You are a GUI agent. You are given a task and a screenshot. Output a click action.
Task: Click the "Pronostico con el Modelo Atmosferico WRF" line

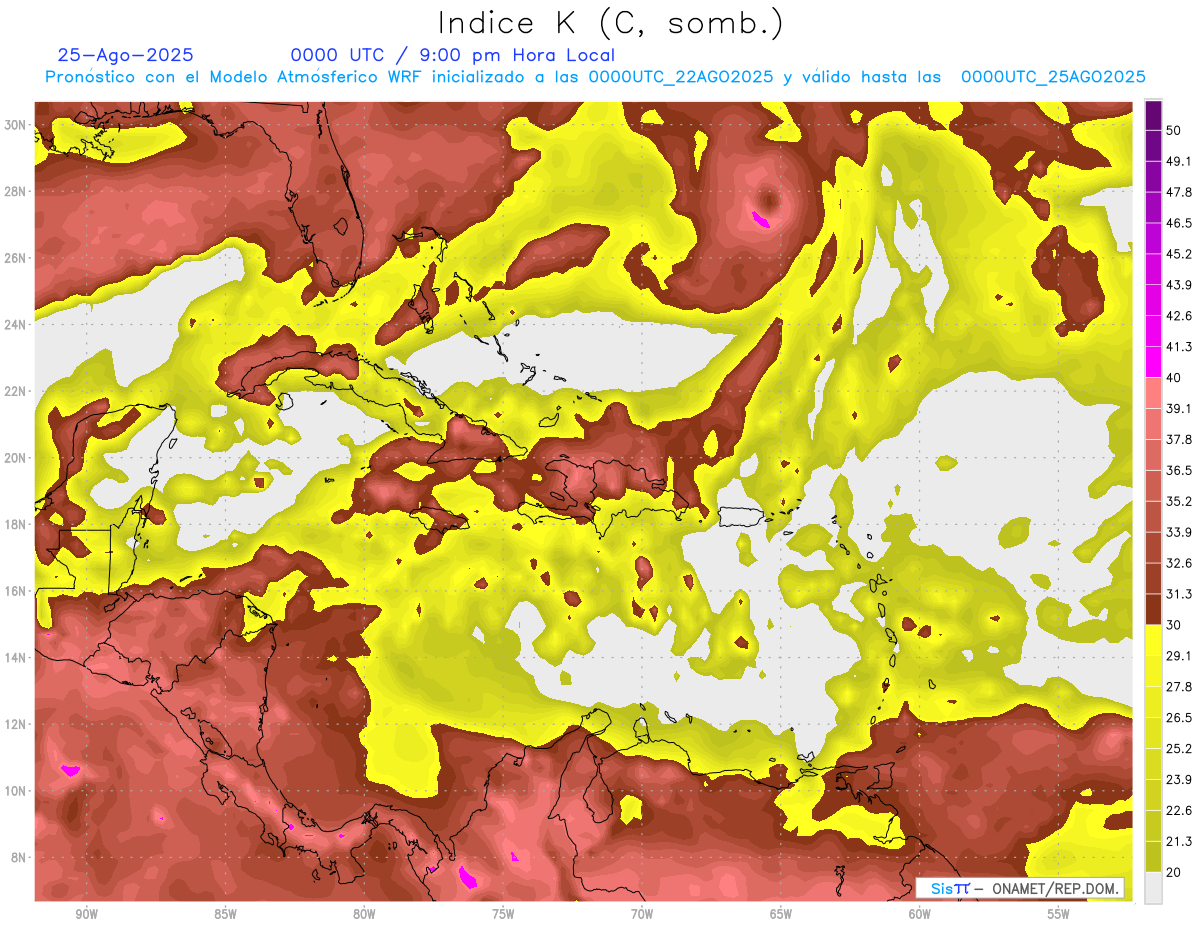tap(595, 77)
